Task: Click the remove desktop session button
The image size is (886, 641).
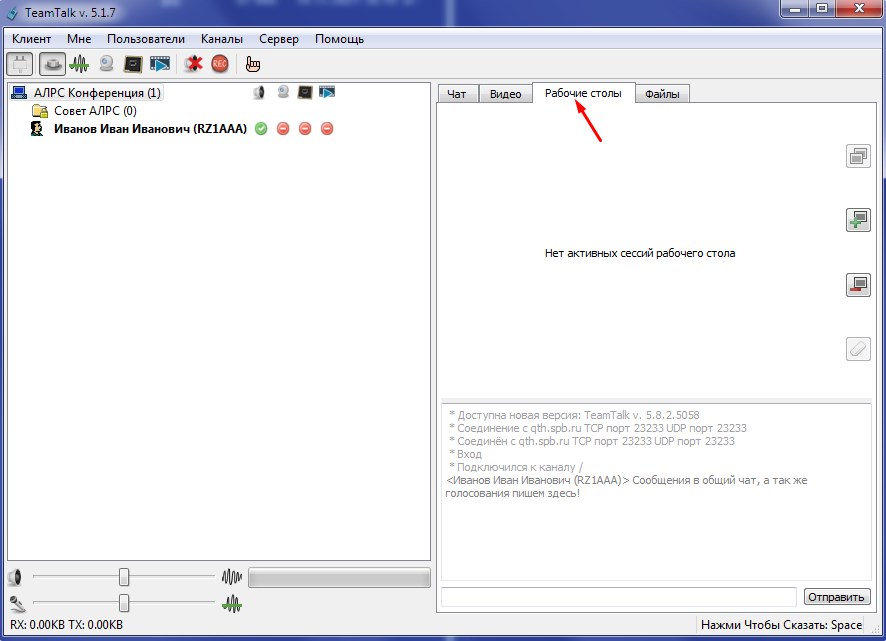Action: click(858, 285)
